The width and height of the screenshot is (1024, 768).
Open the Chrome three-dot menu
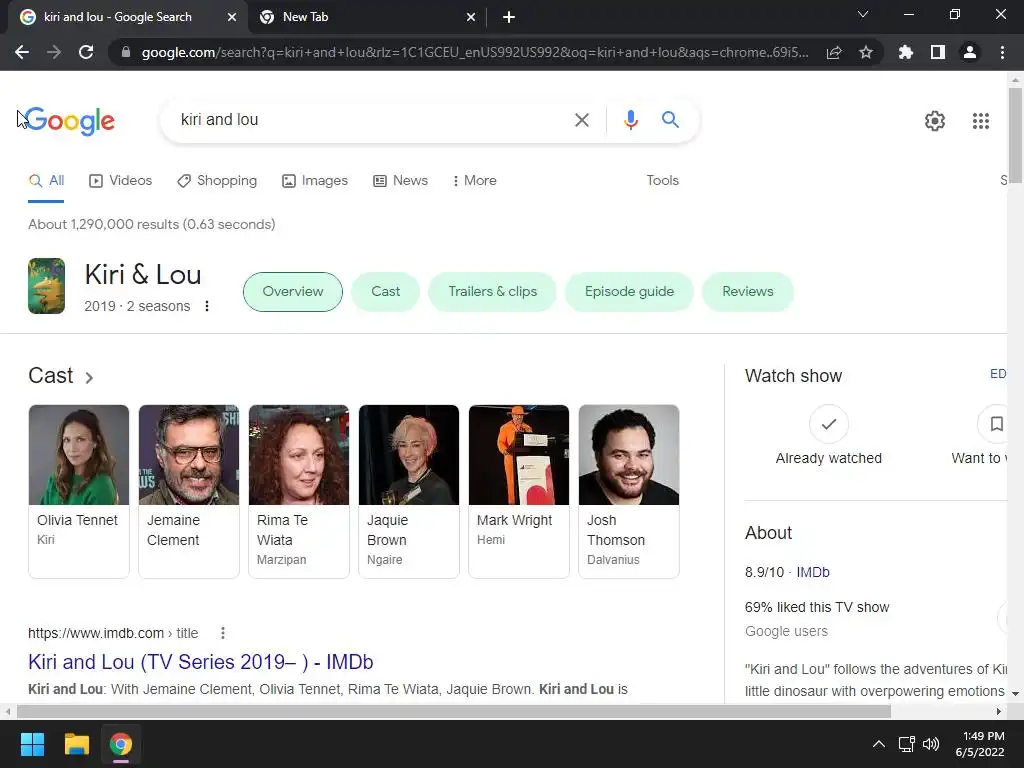(1002, 52)
